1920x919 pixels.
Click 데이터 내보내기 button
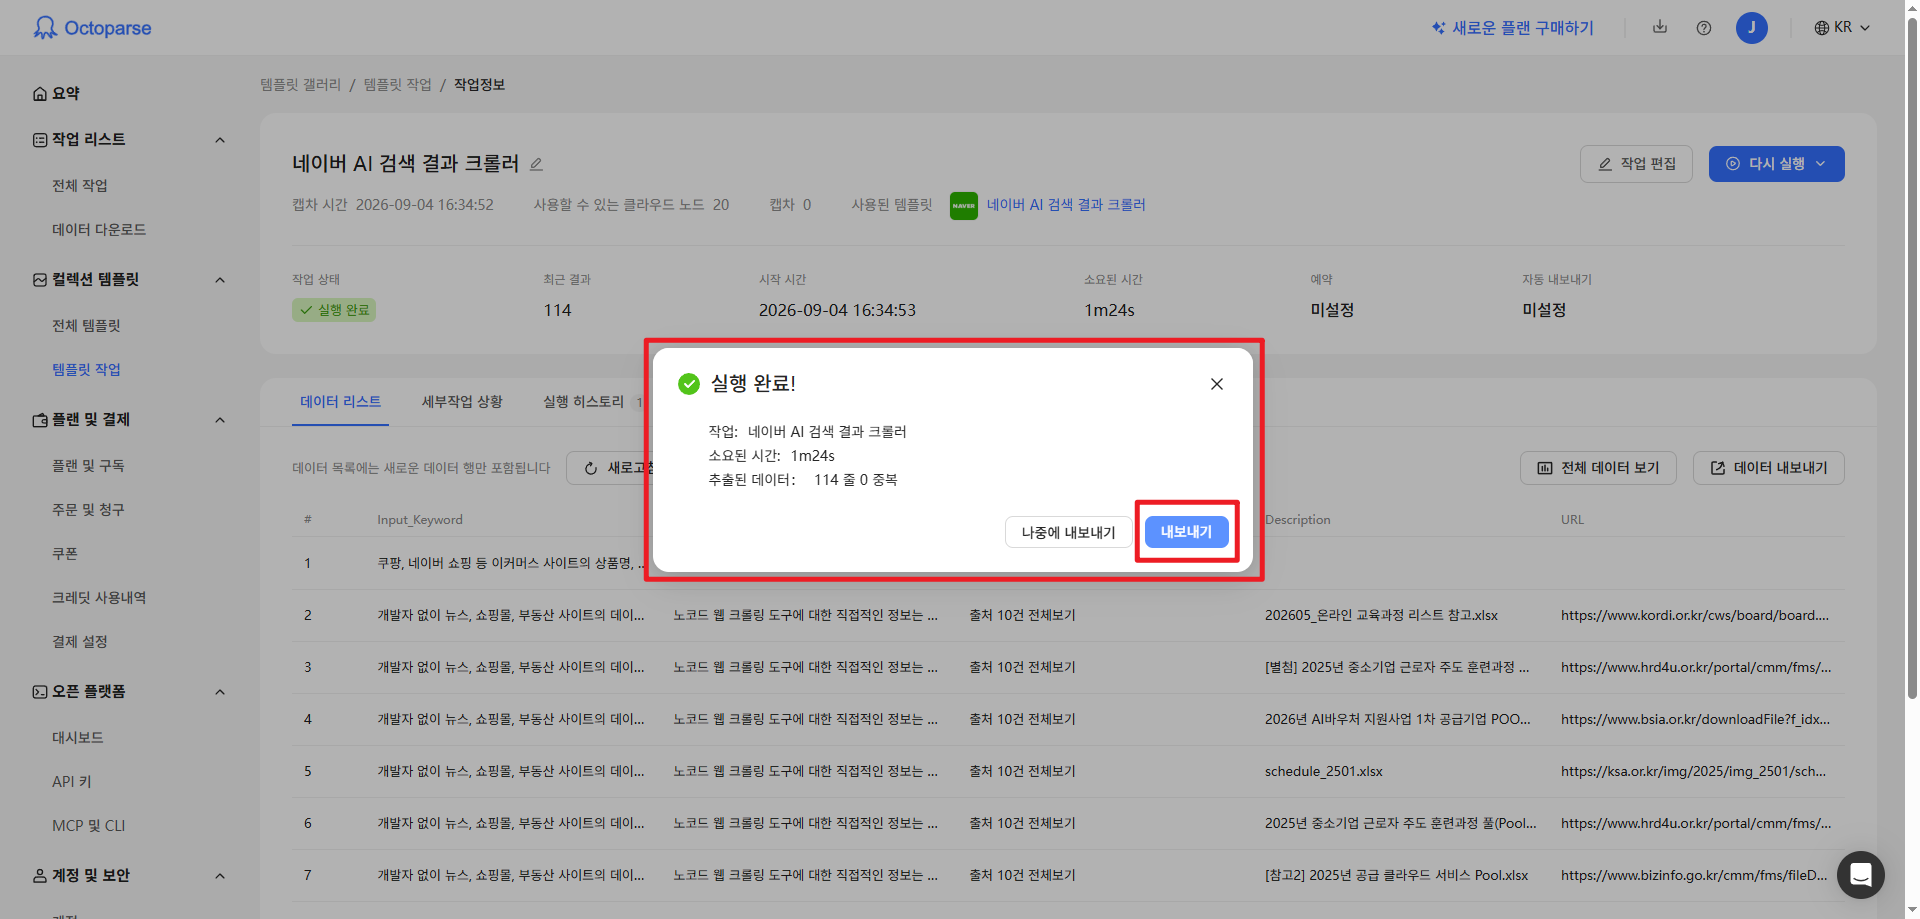[1768, 468]
